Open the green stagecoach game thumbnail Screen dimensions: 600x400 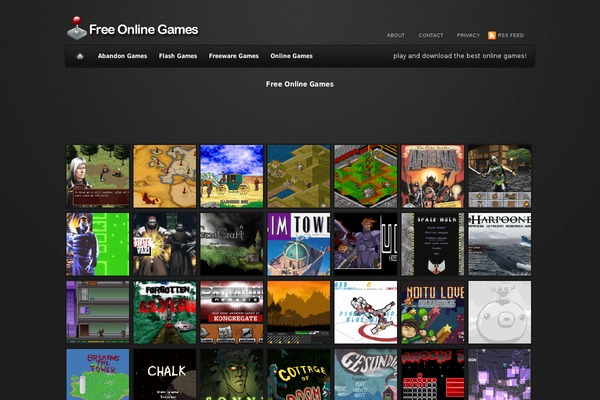click(x=232, y=176)
